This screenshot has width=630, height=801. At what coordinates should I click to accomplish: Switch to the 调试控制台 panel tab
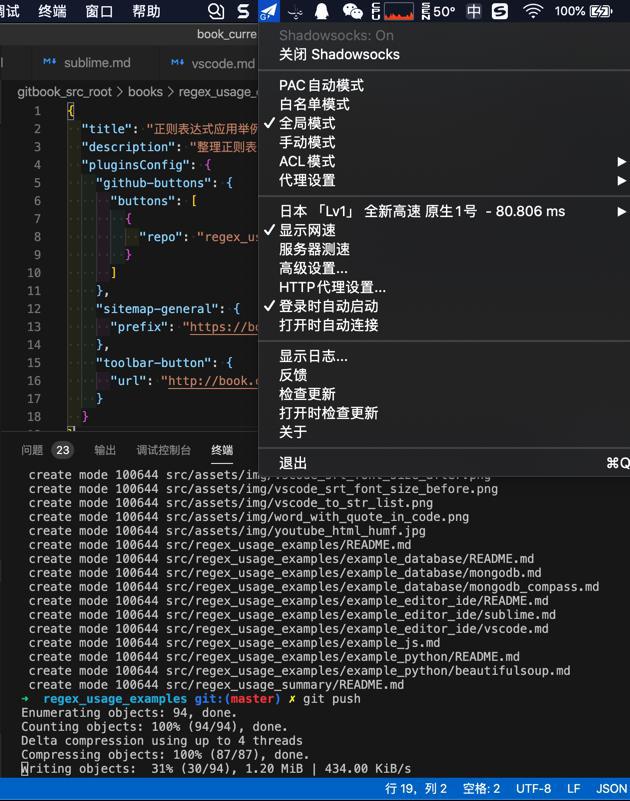tap(164, 450)
